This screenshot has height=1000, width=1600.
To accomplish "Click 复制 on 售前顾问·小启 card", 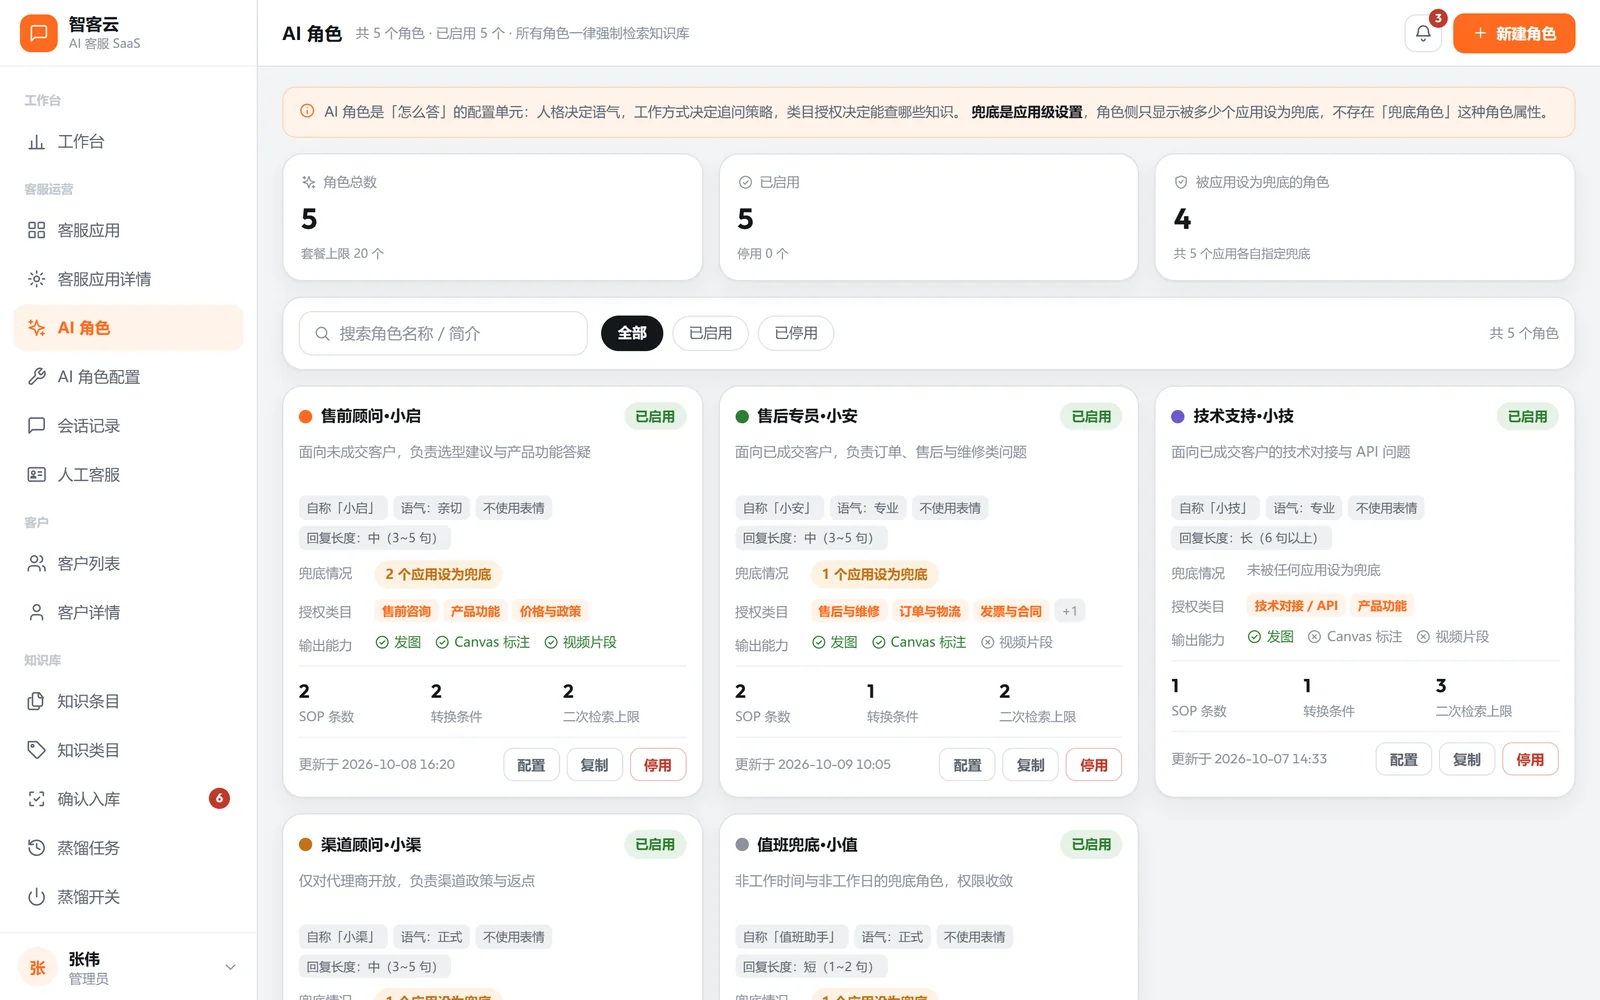I will [x=594, y=765].
